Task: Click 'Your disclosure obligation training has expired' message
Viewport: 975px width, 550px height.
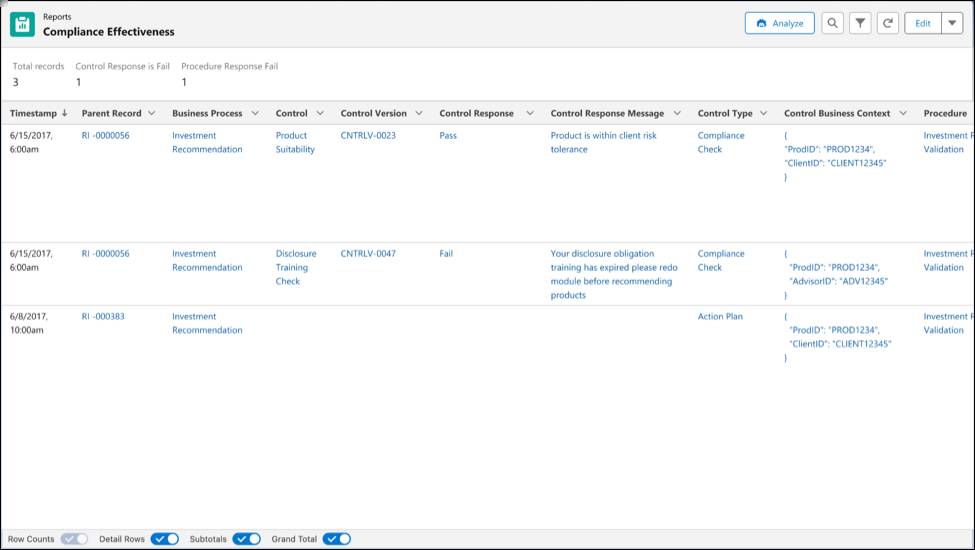Action: click(x=614, y=274)
